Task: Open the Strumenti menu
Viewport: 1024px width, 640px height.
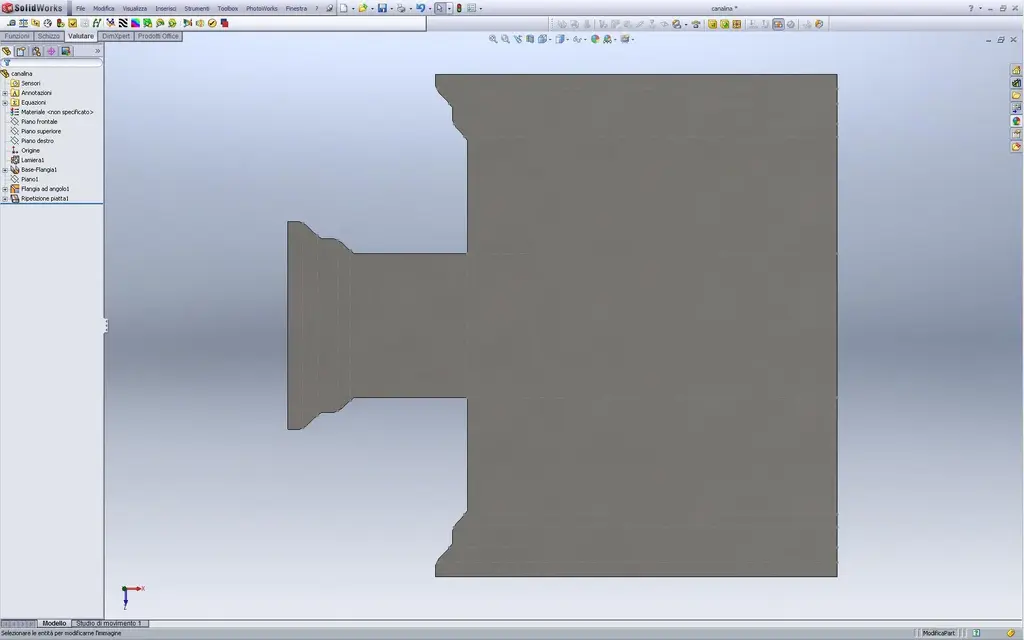Action: click(x=197, y=8)
